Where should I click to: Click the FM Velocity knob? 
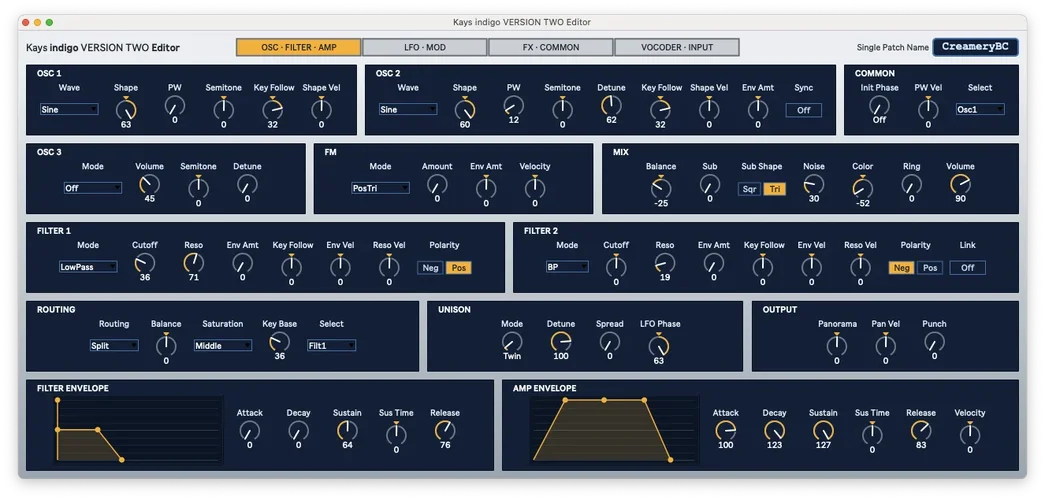[534, 187]
